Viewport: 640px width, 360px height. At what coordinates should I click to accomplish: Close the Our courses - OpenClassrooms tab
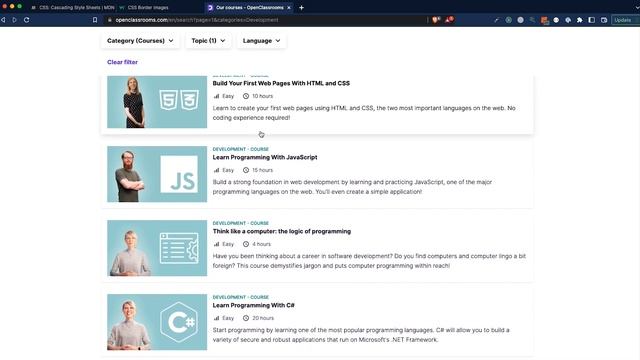click(289, 7)
